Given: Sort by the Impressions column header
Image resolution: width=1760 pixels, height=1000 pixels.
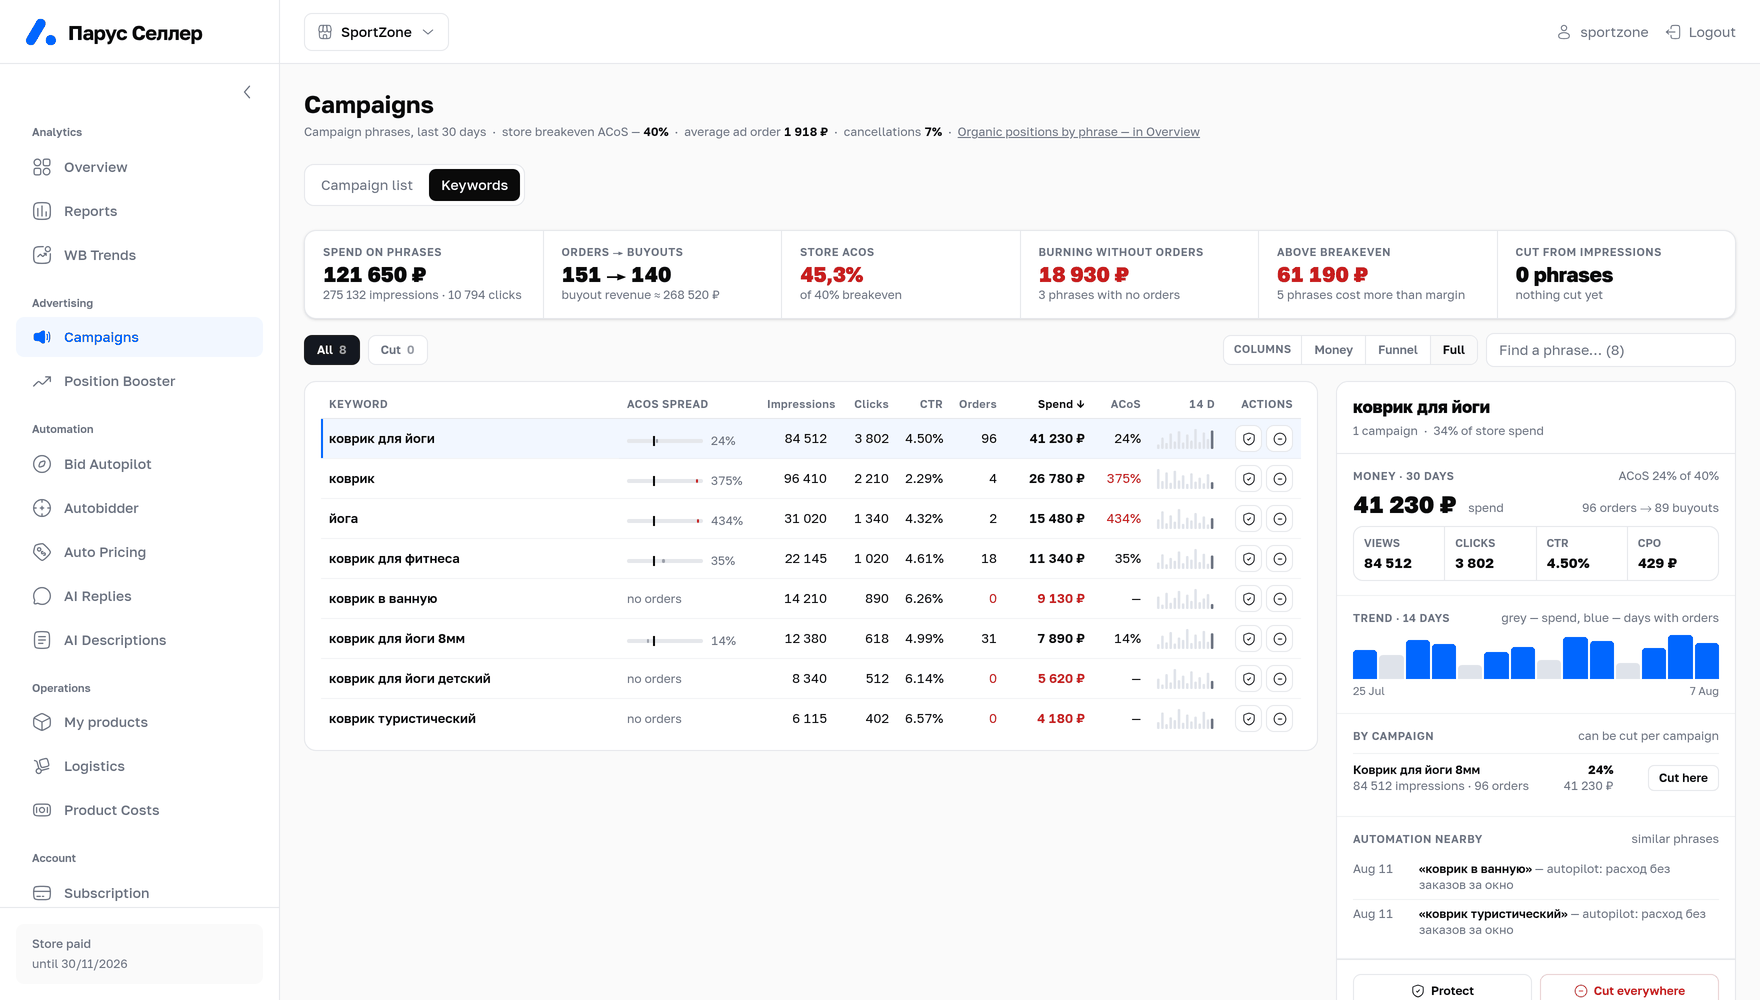Looking at the screenshot, I should 801,404.
